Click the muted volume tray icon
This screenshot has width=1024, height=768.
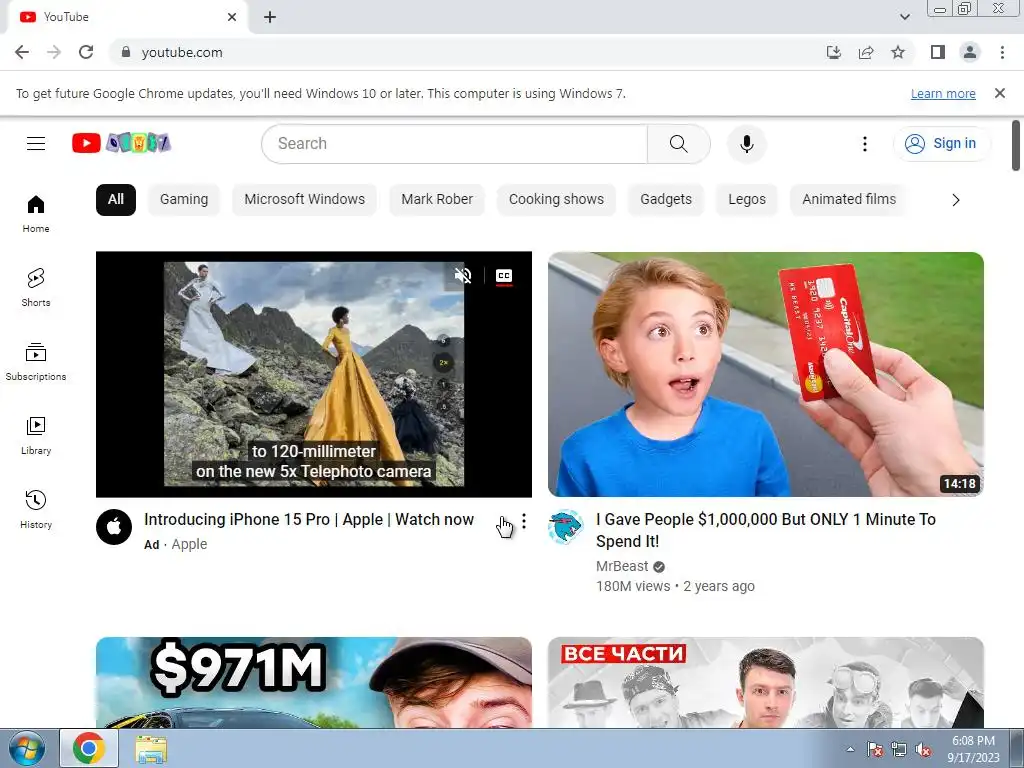pyautogui.click(x=923, y=750)
